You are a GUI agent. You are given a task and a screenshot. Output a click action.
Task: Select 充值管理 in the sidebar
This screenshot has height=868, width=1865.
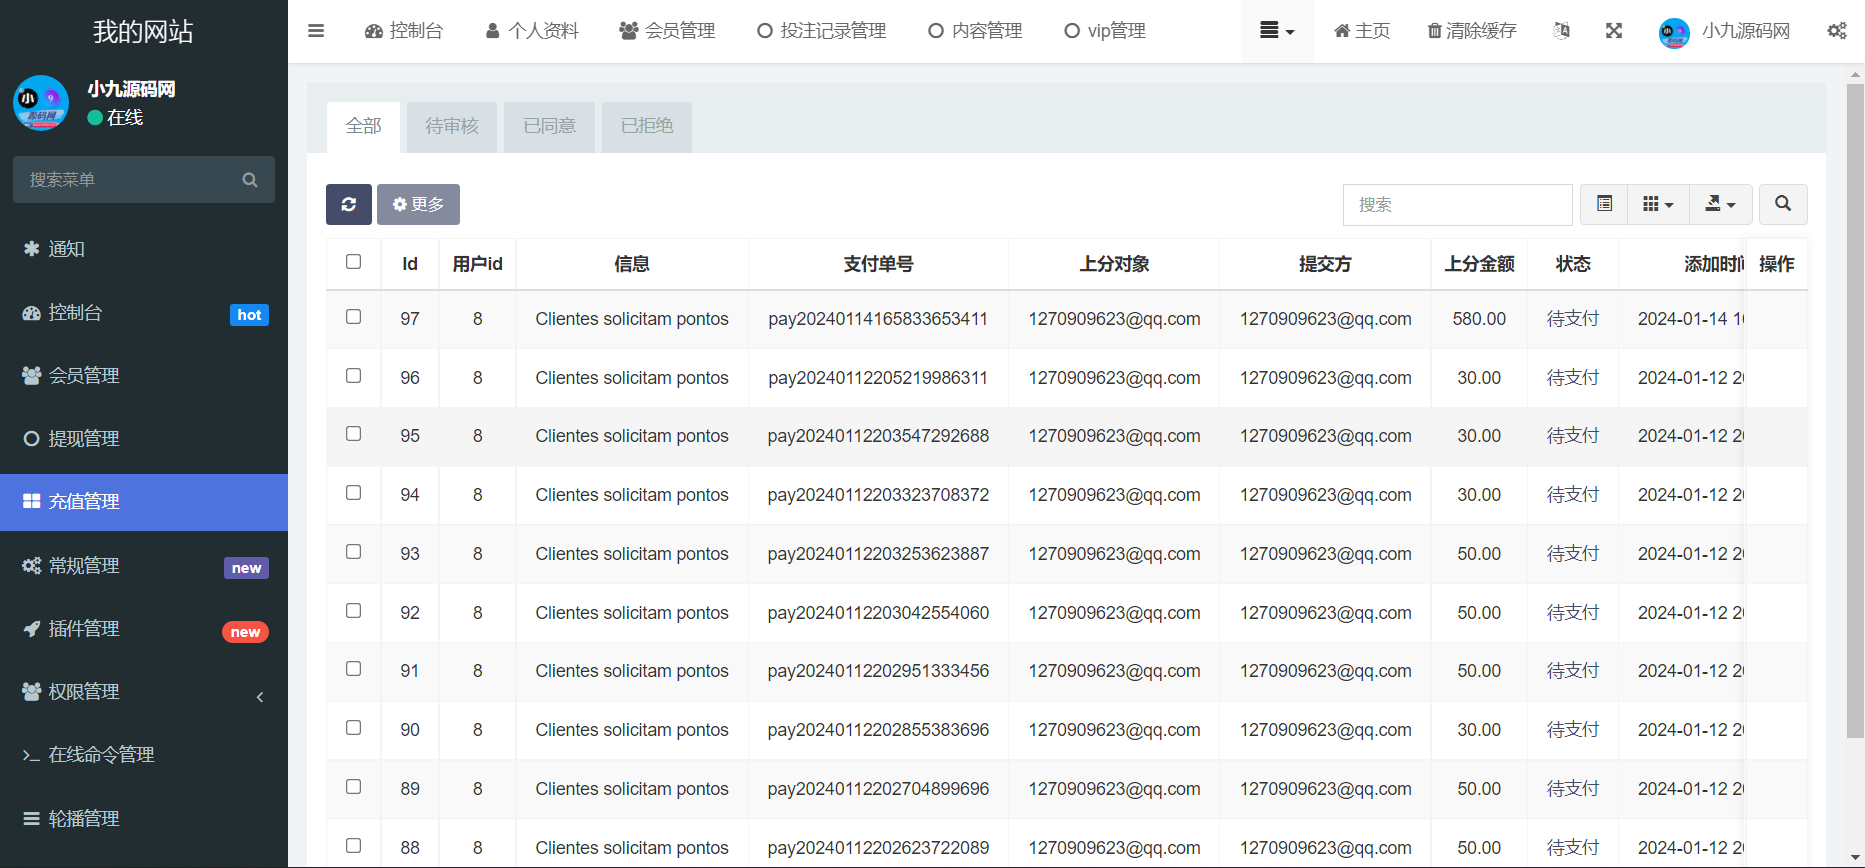[x=144, y=502]
